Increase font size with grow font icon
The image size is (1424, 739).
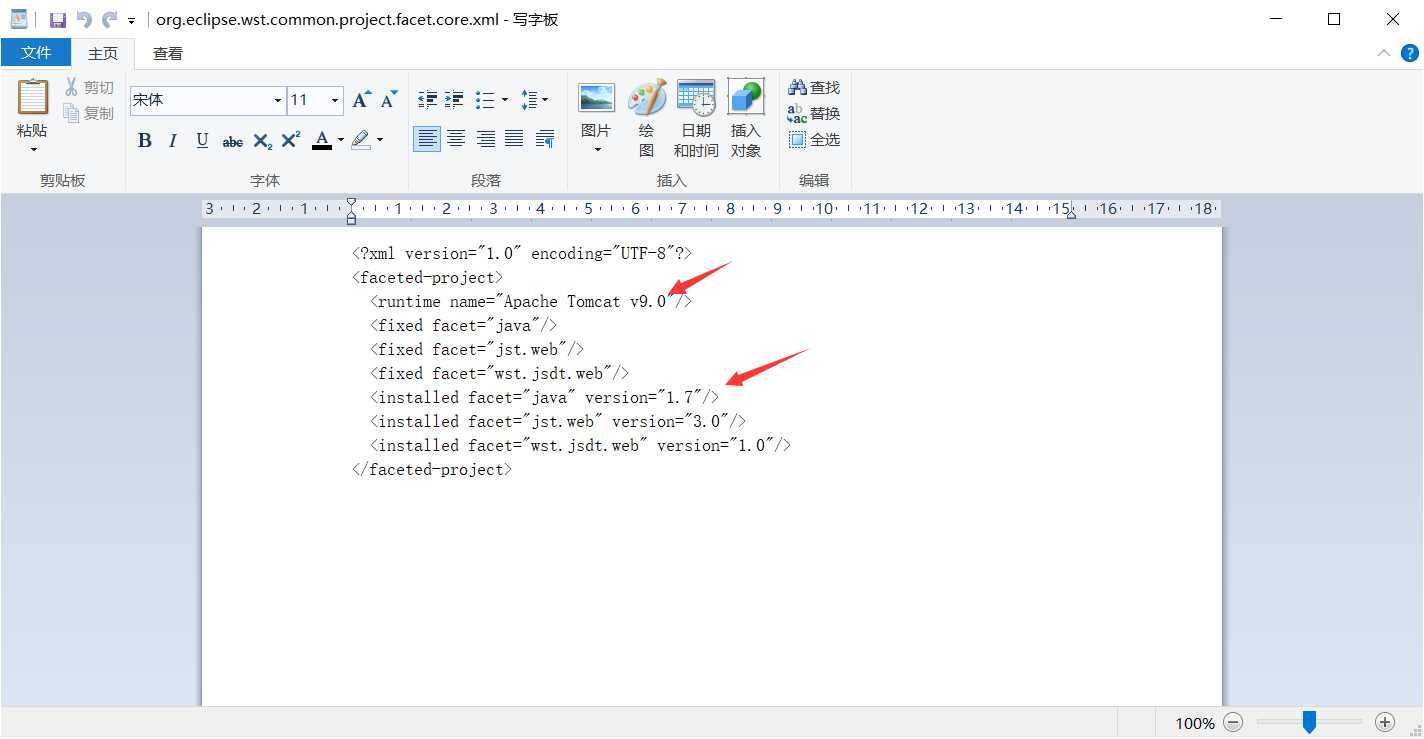[x=362, y=99]
